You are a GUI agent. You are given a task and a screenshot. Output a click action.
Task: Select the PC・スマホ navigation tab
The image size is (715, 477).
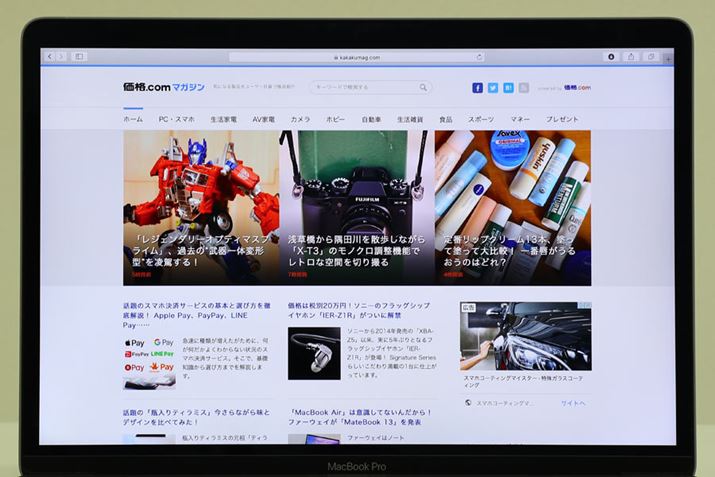point(176,119)
